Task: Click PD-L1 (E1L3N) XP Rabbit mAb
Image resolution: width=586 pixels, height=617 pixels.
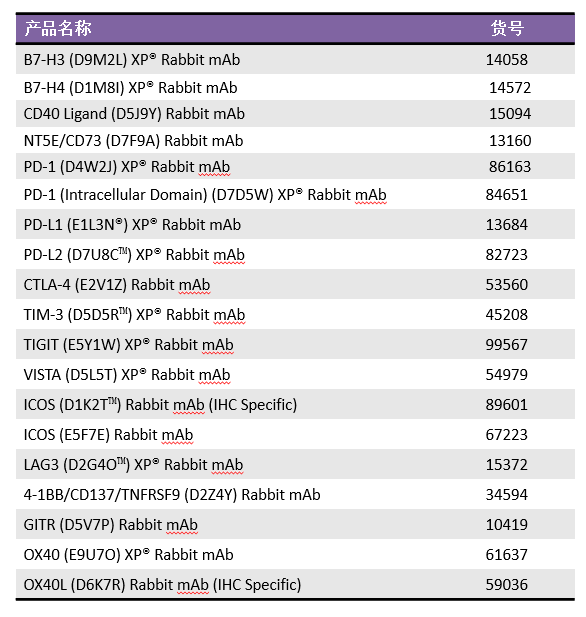Action: [x=132, y=225]
